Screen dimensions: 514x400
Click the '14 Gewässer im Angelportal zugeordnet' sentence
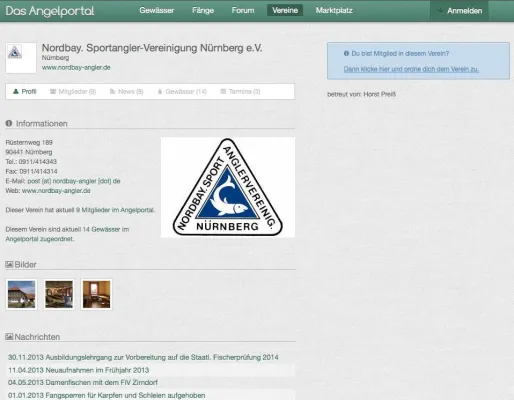tap(67, 234)
